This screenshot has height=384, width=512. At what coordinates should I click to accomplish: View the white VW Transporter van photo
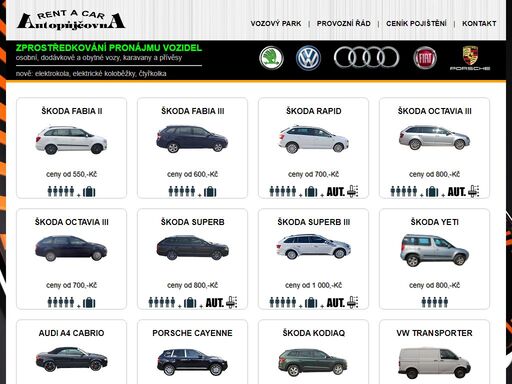(x=434, y=363)
